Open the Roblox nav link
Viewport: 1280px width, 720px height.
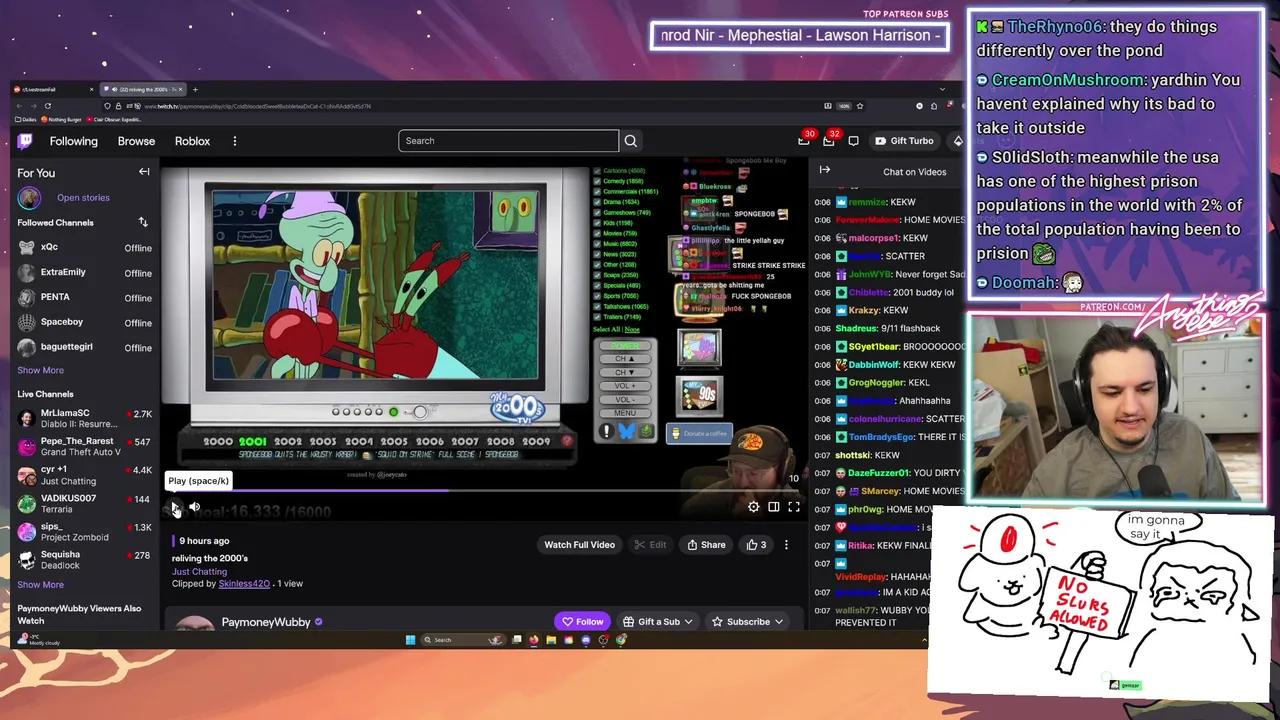pyautogui.click(x=192, y=141)
